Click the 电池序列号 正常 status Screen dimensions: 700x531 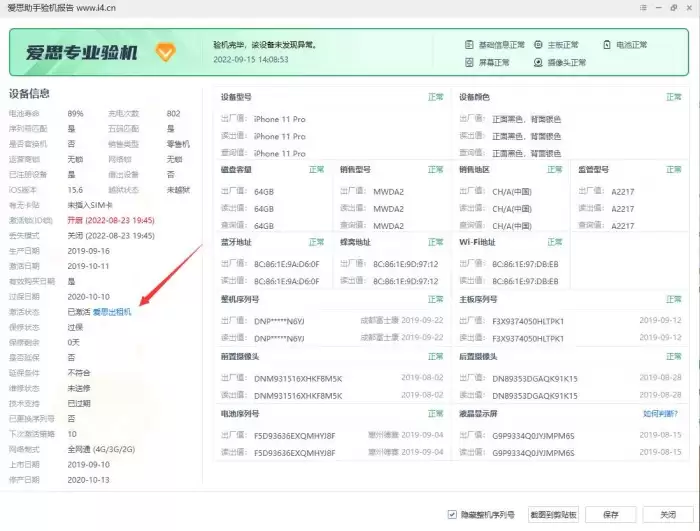pyautogui.click(x=436, y=414)
